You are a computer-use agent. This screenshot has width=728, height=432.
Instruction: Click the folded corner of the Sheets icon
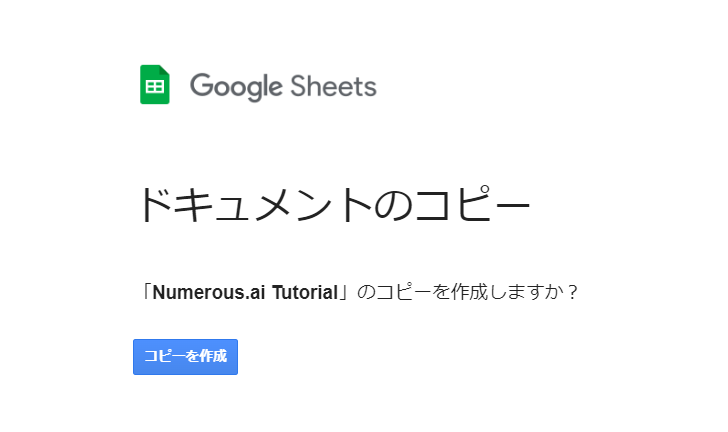pos(165,70)
